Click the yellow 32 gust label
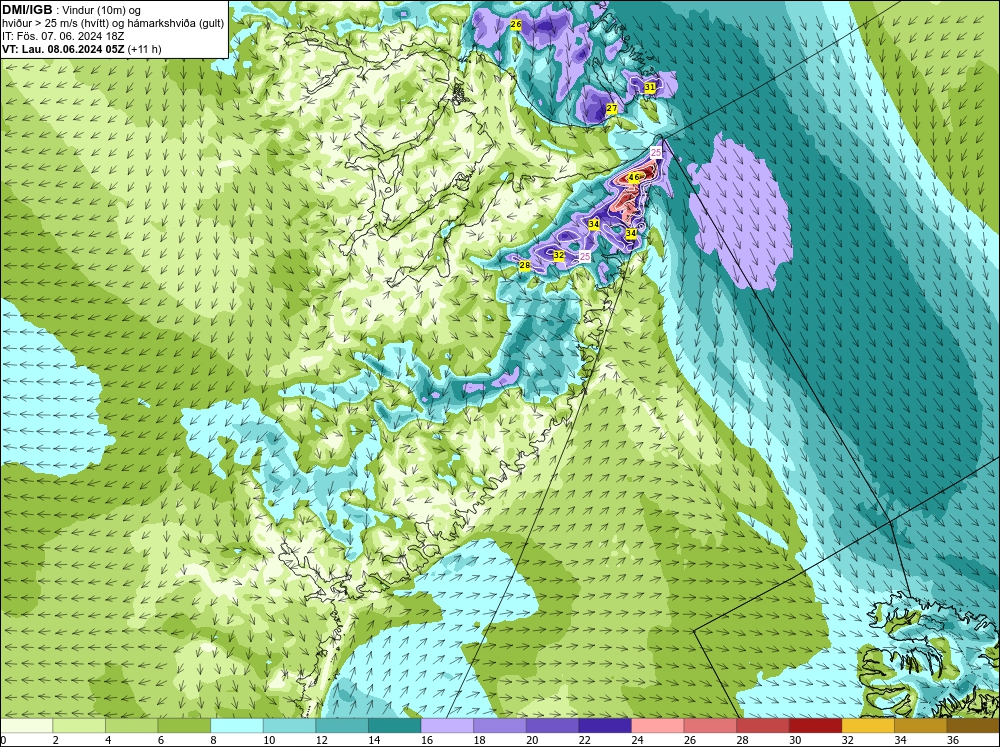The image size is (1000, 747). (559, 255)
